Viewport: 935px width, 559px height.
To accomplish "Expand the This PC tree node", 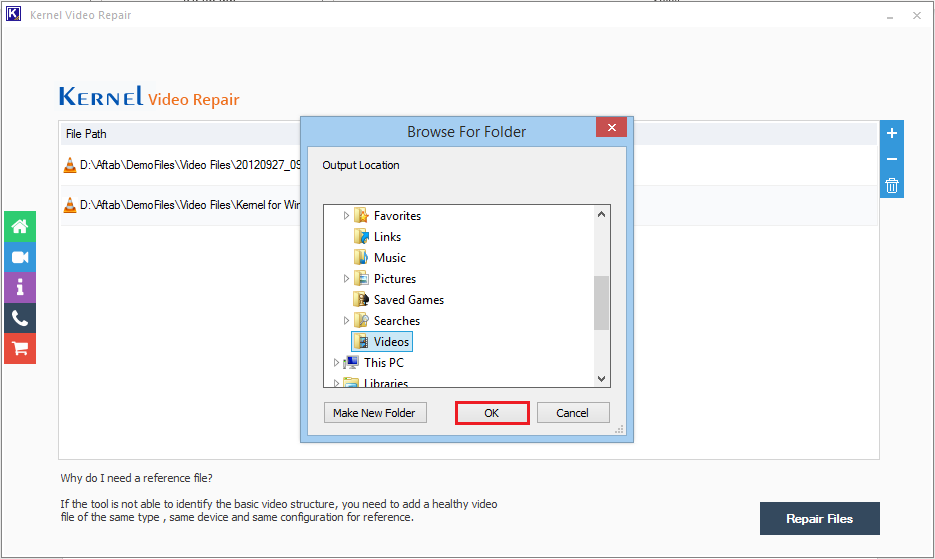I will pos(337,363).
